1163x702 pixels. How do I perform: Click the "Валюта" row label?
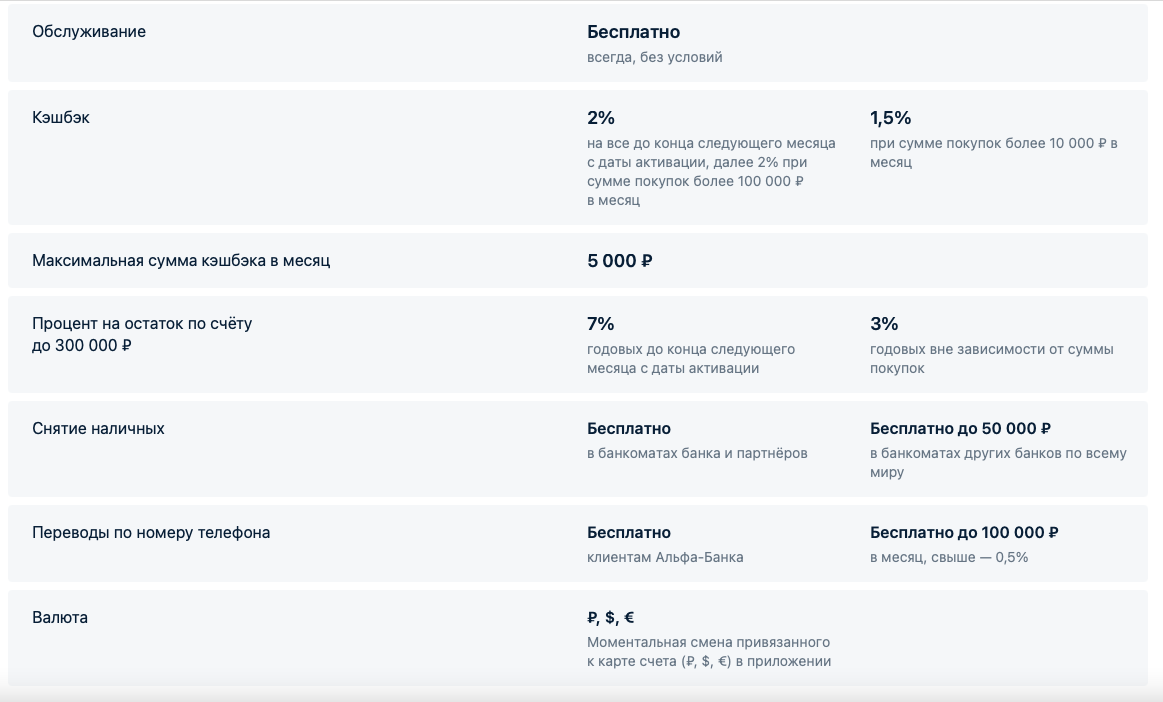[x=60, y=618]
